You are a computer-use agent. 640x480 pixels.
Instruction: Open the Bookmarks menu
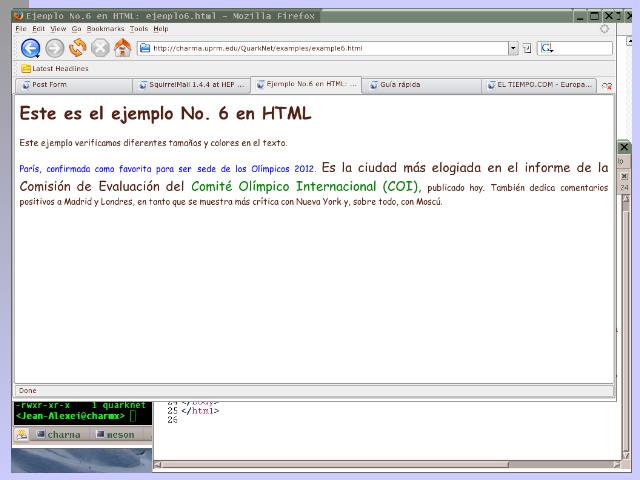[105, 29]
